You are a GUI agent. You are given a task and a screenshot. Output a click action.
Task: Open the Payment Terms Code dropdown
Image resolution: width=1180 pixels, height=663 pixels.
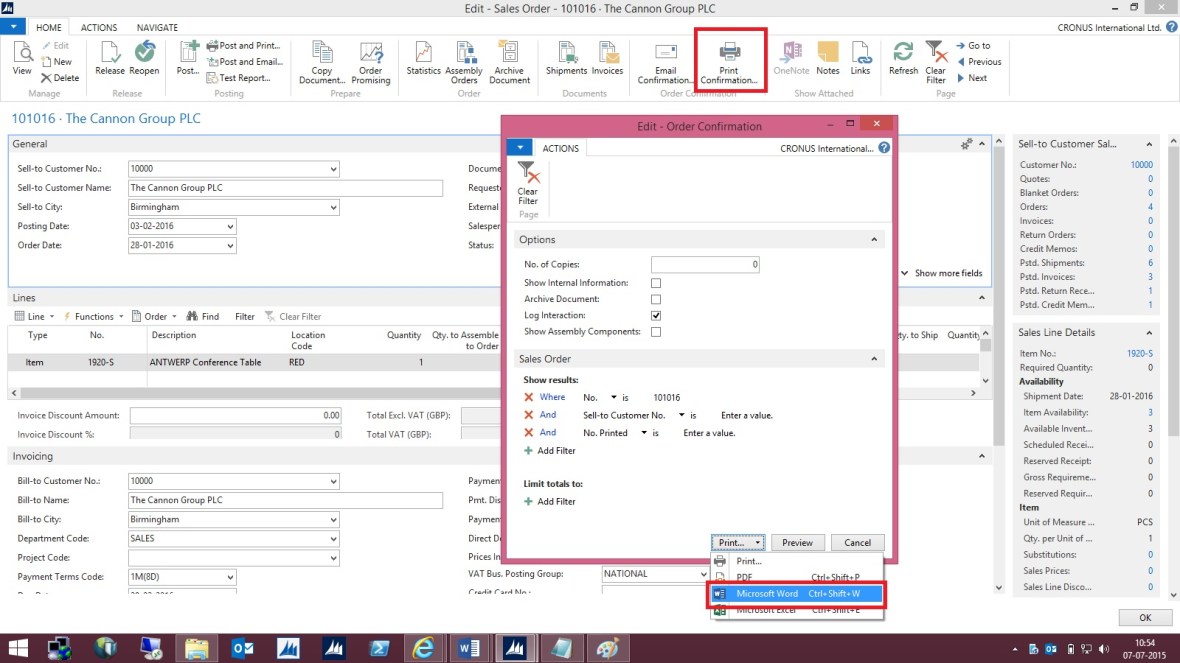tap(230, 577)
